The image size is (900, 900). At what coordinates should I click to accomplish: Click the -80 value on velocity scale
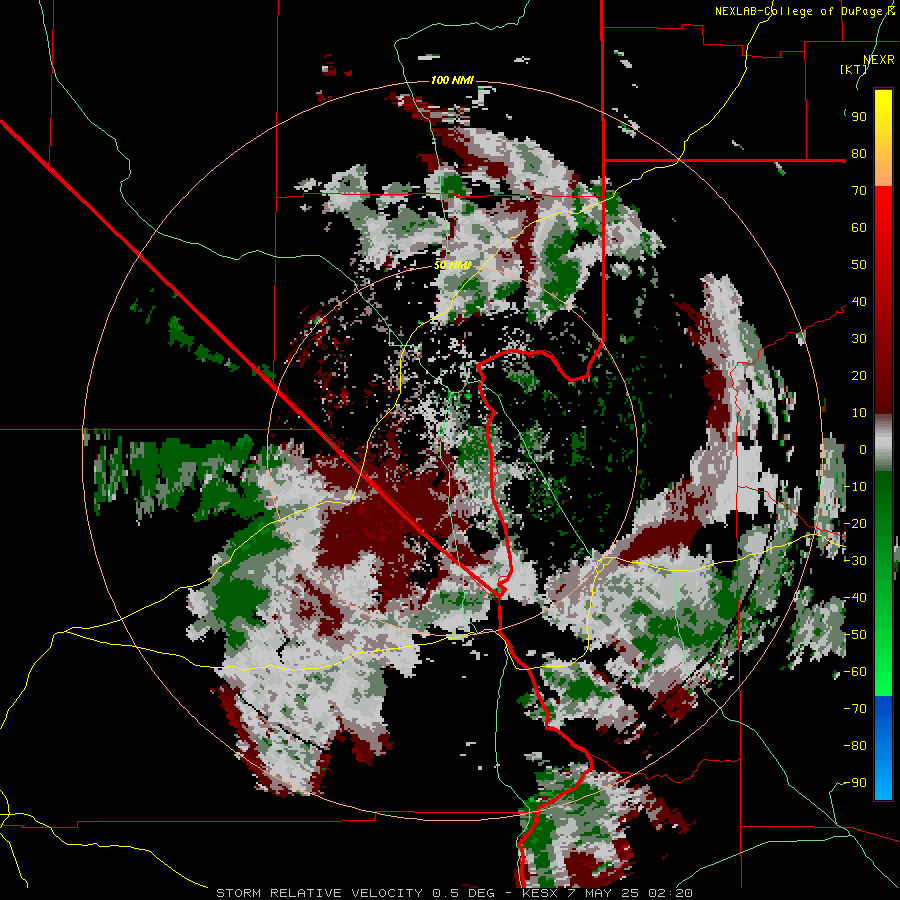click(855, 746)
